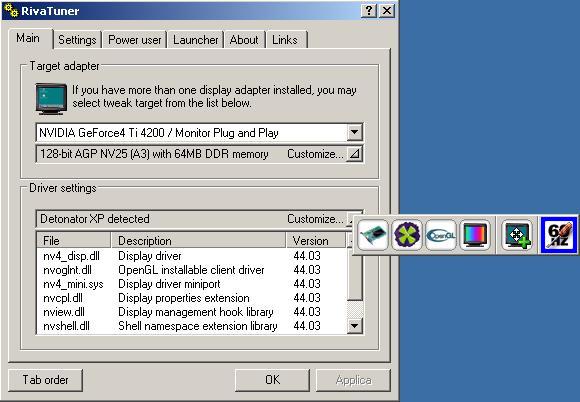Screen dimensions: 580x402
Task: Open the OpenGL settings icon
Action: [441, 235]
